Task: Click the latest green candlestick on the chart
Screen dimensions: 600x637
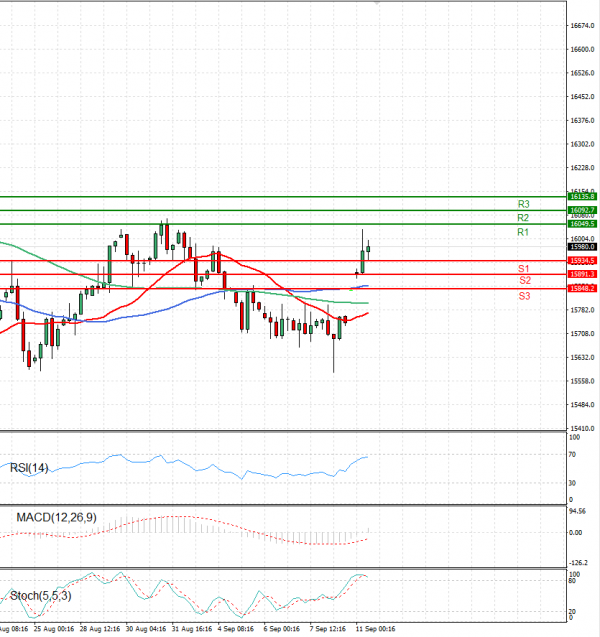Action: tap(368, 249)
